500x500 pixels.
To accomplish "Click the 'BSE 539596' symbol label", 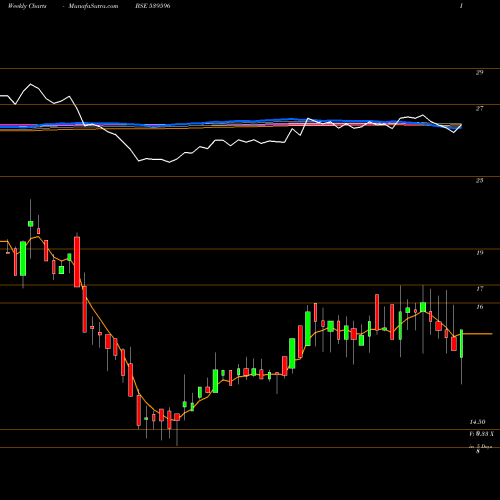I will click(153, 6).
